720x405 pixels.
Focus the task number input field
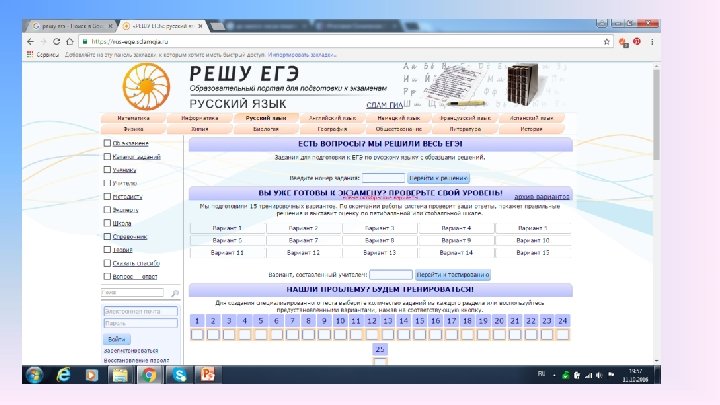click(383, 178)
